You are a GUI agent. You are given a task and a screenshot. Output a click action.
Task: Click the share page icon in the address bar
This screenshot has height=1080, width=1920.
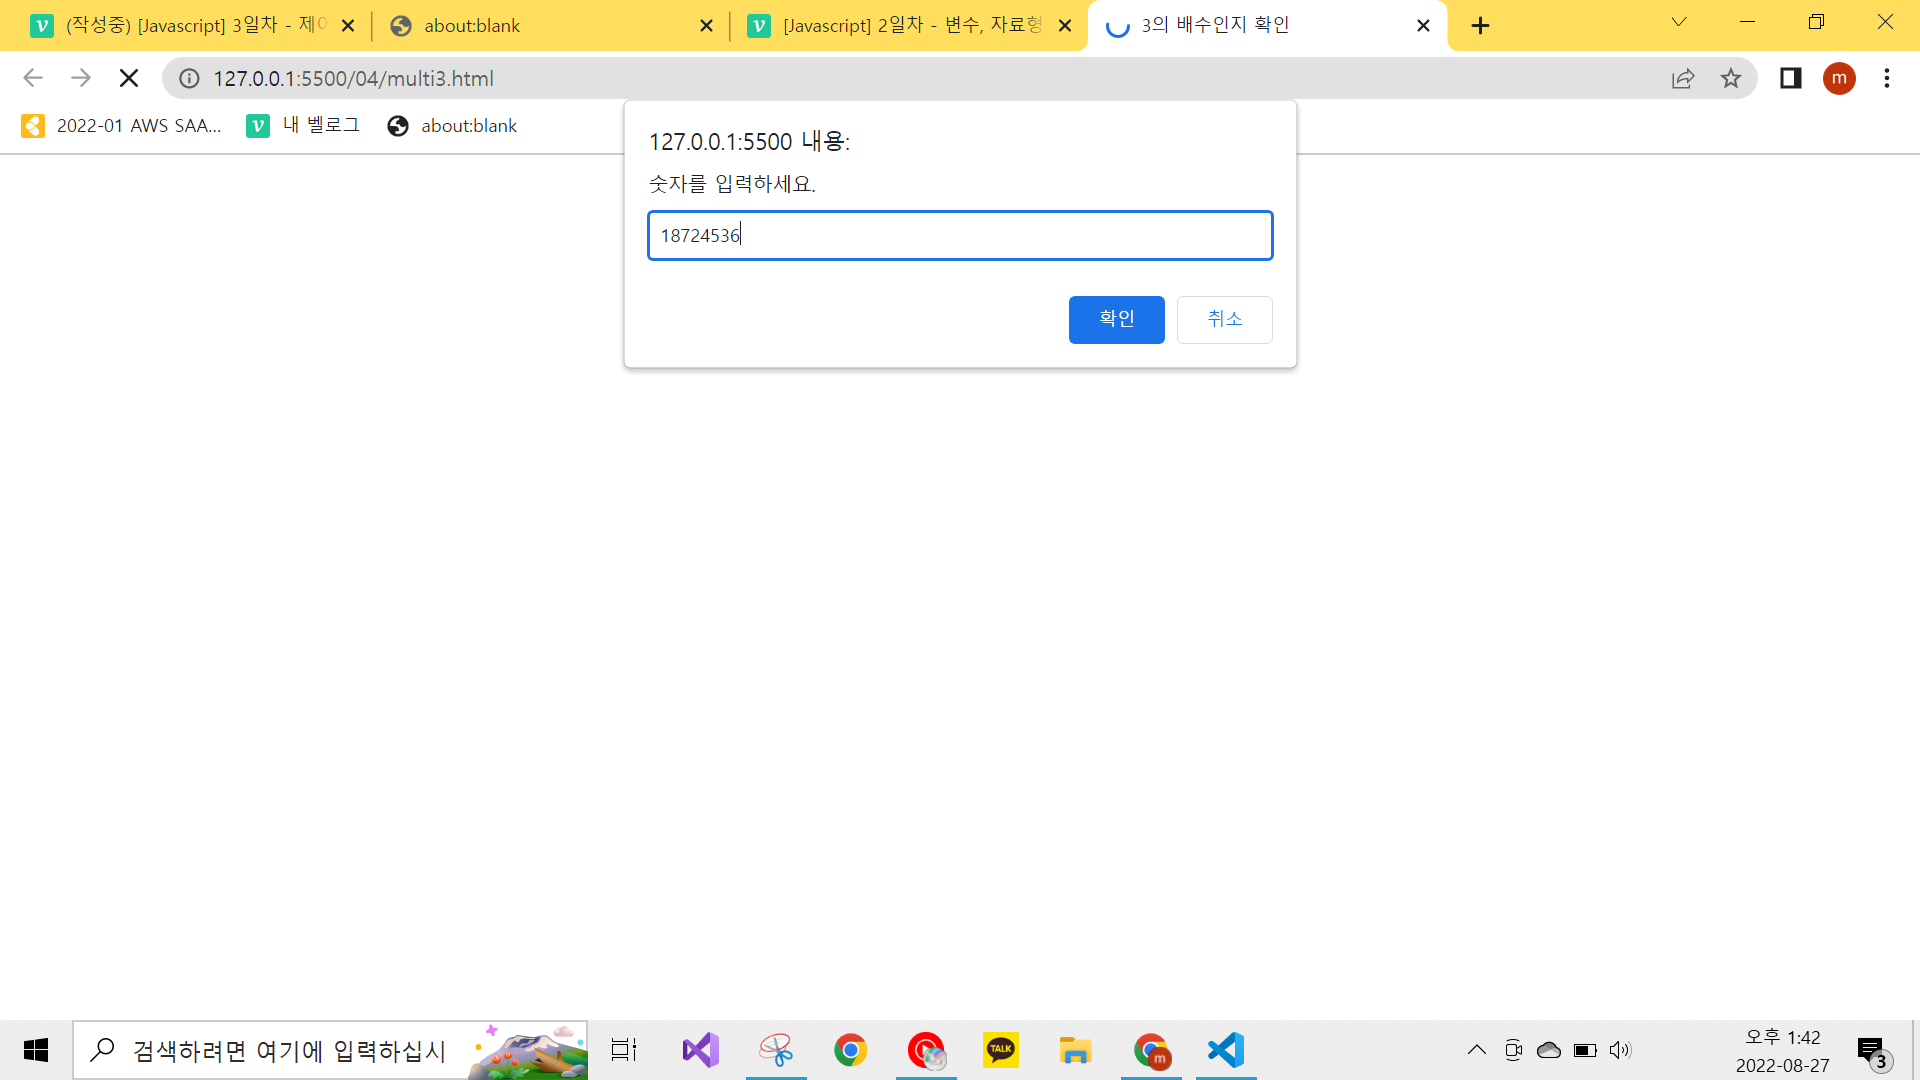[1683, 78]
